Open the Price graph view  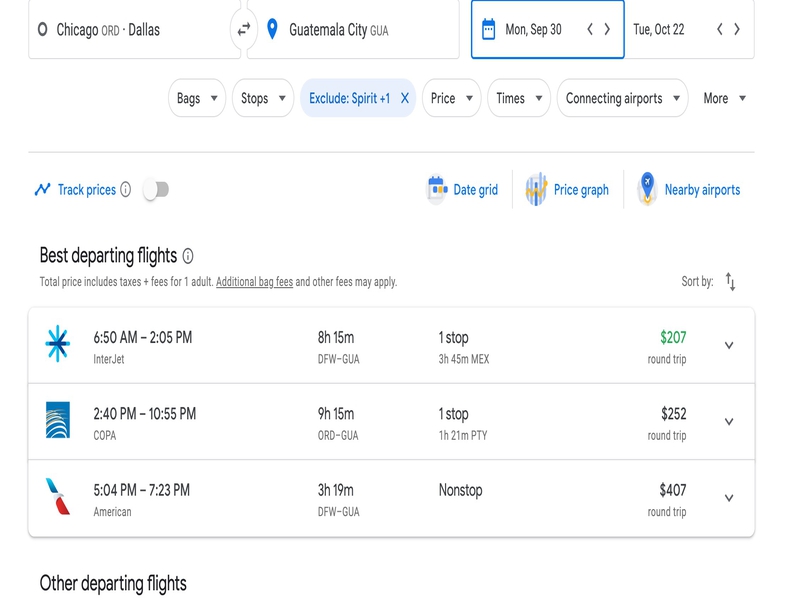pos(567,190)
